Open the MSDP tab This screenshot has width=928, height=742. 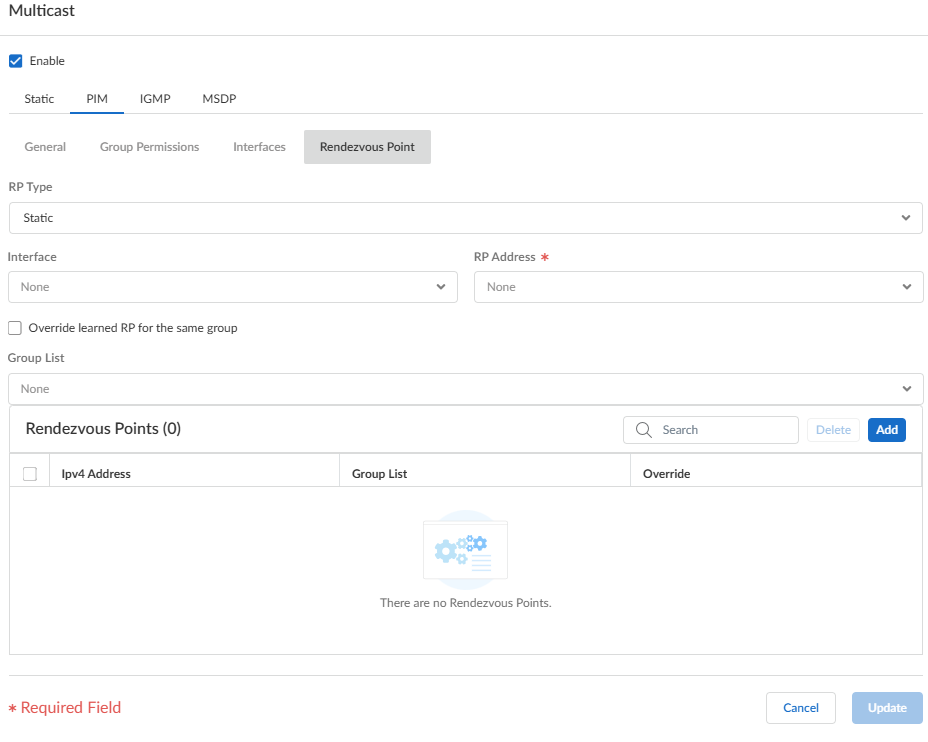click(x=219, y=99)
